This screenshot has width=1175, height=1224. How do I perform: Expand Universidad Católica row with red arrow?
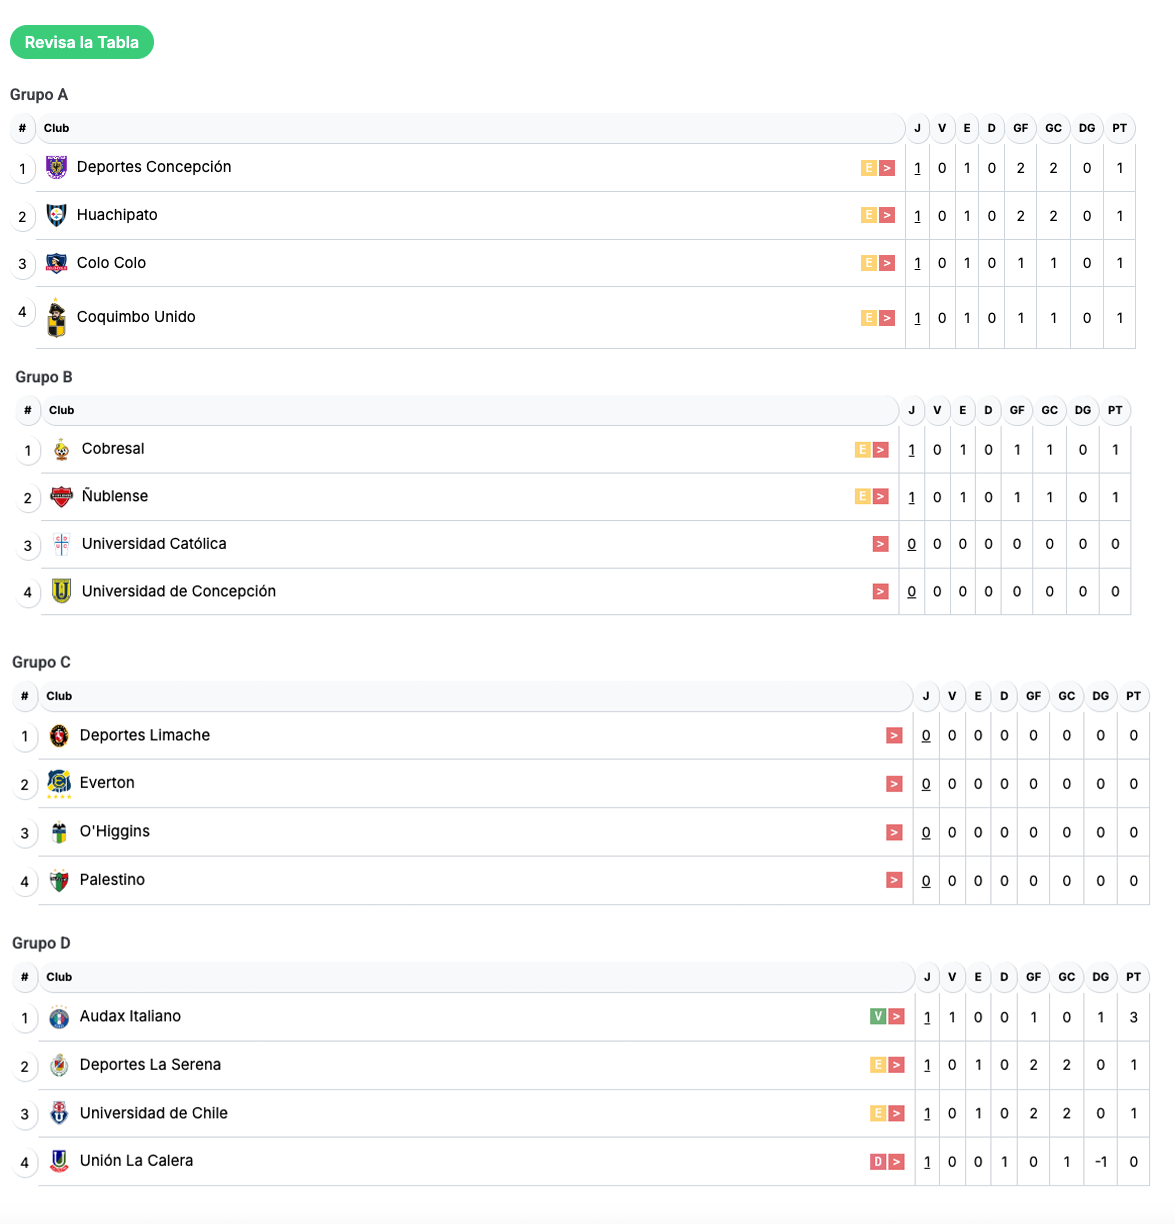point(880,544)
